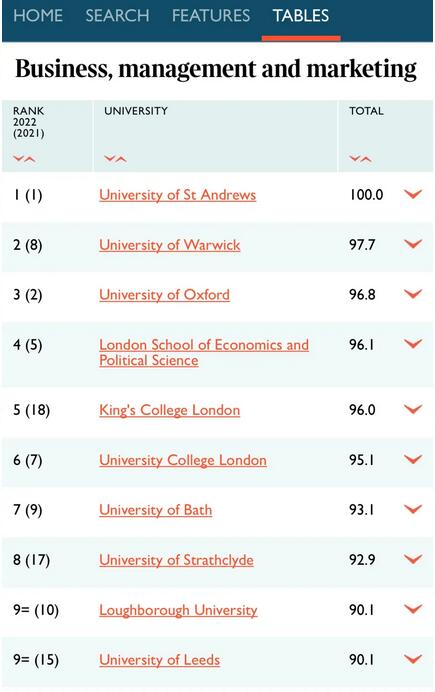Expand Loughborough University row chevron
Image resolution: width=435 pixels, height=692 pixels.
pos(413,609)
